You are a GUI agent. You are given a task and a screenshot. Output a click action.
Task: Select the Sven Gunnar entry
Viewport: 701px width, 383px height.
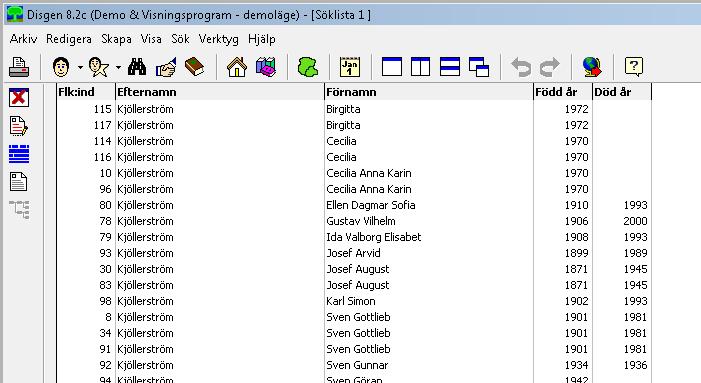(x=357, y=365)
